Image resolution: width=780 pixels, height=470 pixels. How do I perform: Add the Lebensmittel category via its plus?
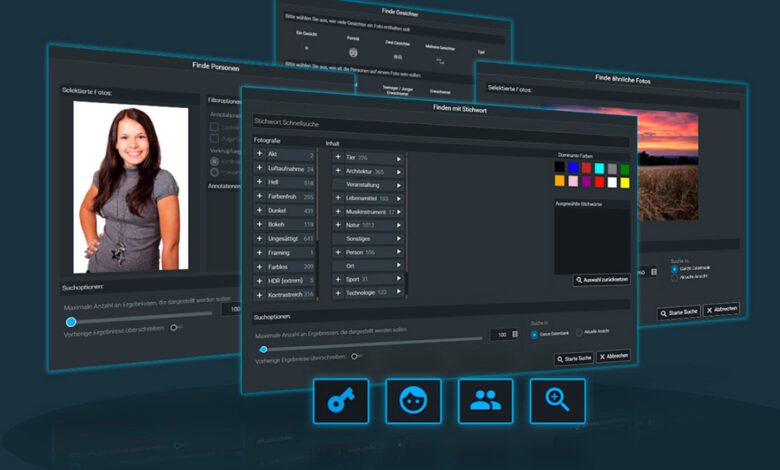coord(338,198)
